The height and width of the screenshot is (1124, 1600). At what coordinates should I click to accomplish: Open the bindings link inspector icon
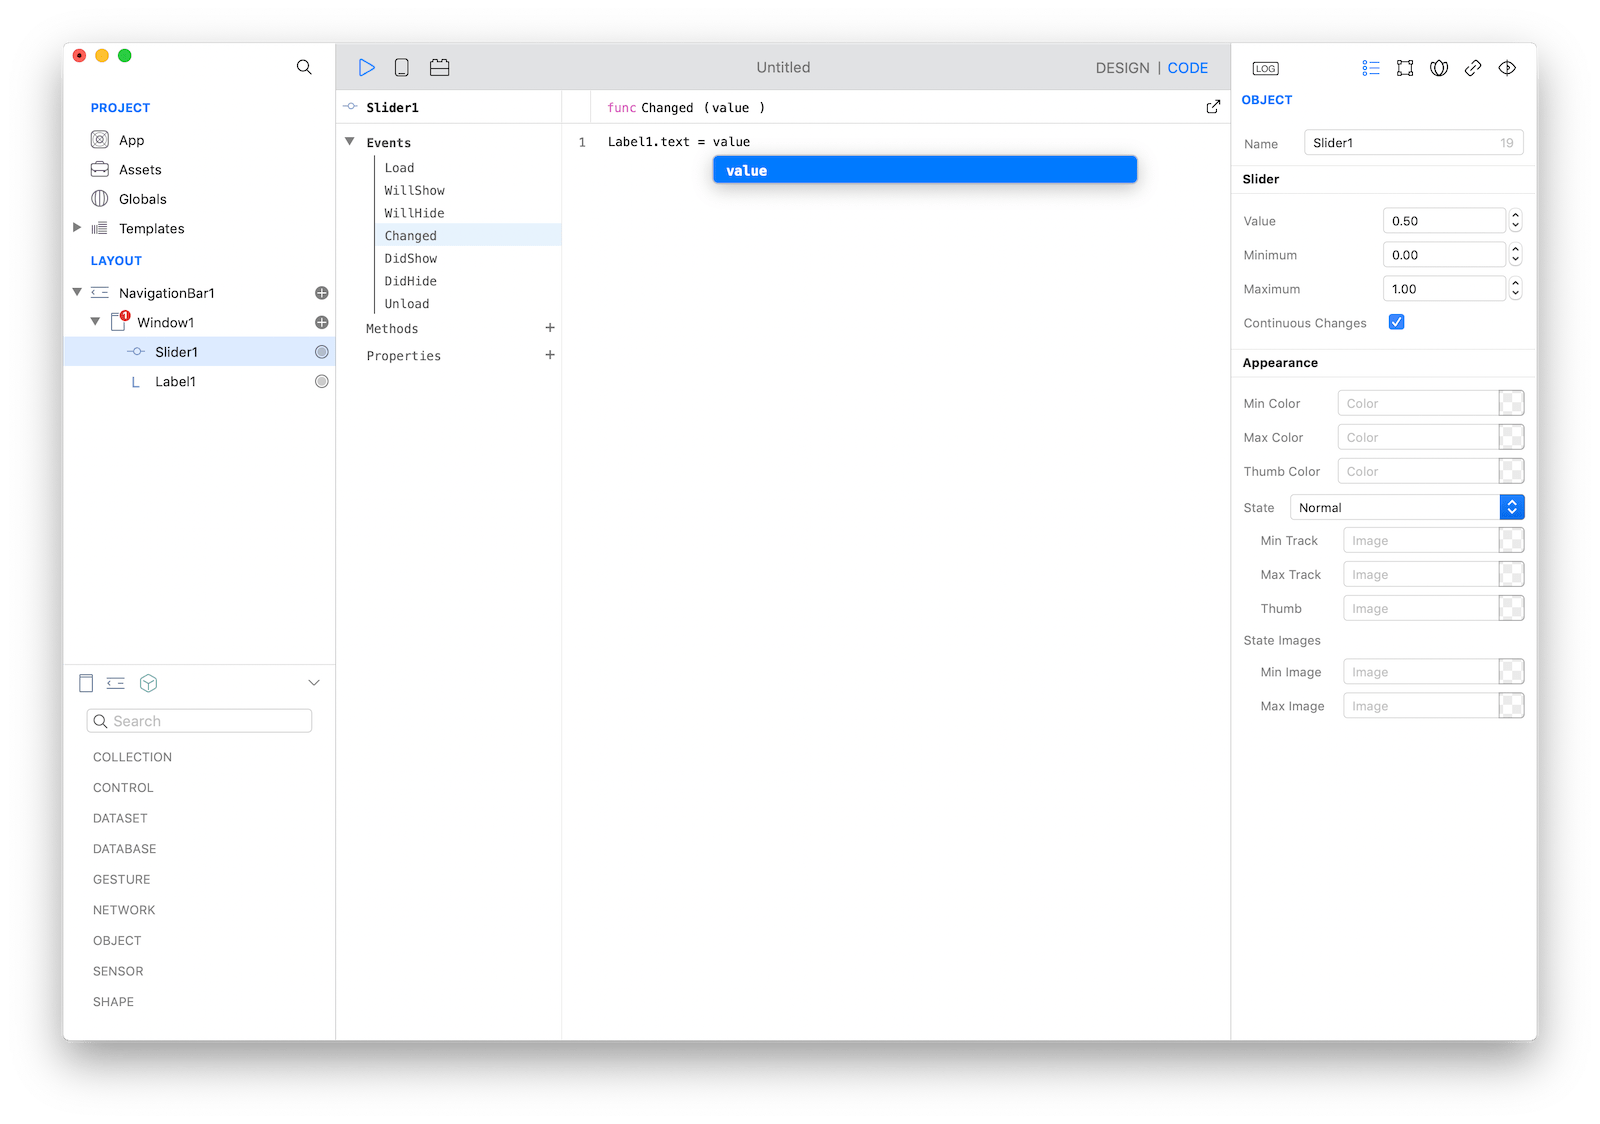coord(1473,68)
